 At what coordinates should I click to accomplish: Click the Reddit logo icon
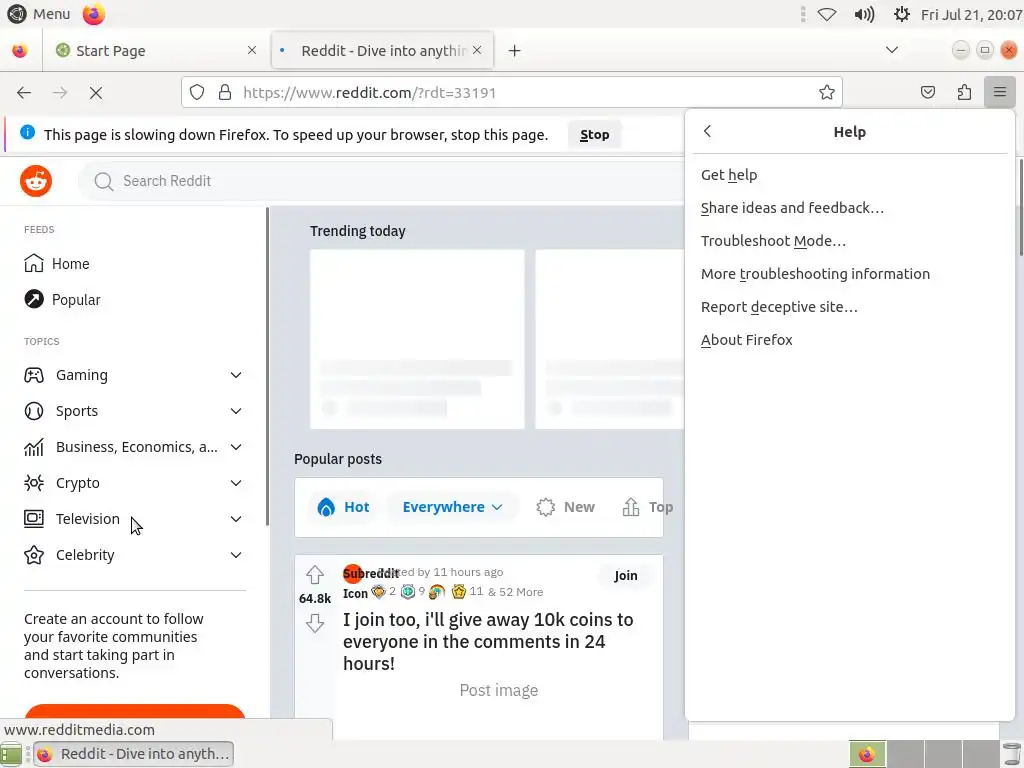tap(36, 181)
